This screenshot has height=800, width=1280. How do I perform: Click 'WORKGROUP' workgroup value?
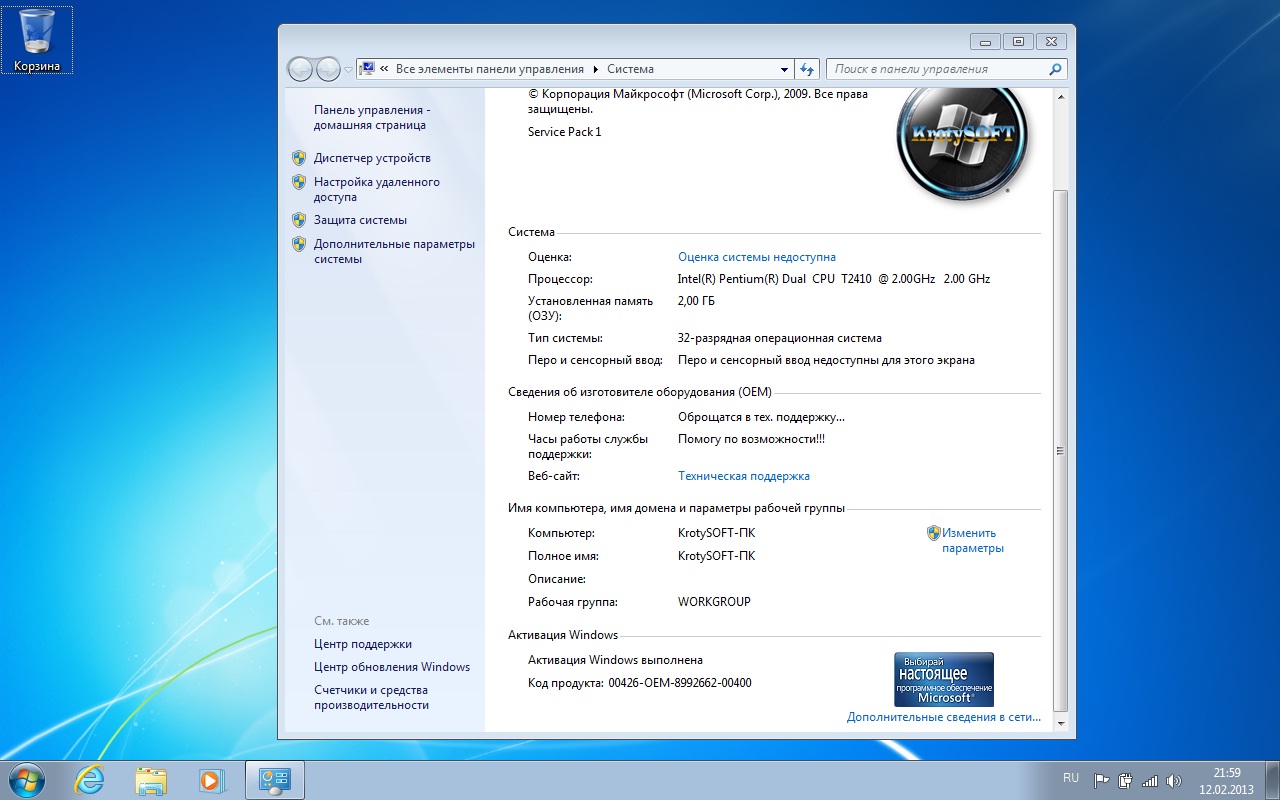pos(714,602)
